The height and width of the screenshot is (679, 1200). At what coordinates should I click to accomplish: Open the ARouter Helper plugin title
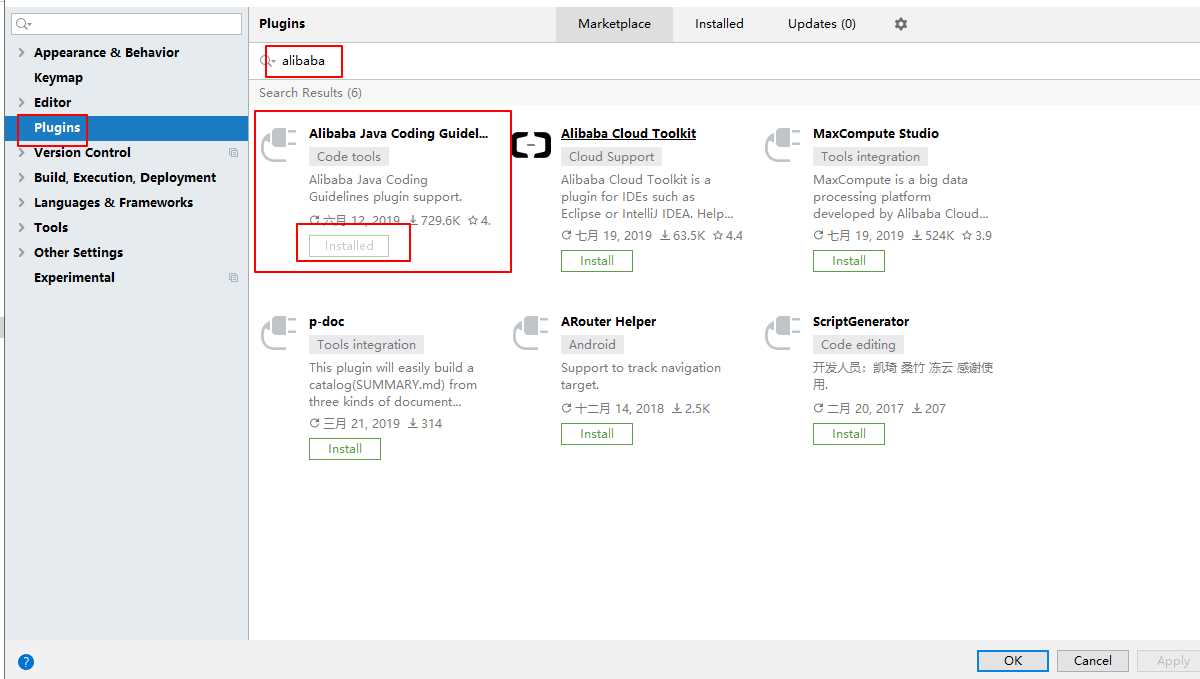click(608, 322)
